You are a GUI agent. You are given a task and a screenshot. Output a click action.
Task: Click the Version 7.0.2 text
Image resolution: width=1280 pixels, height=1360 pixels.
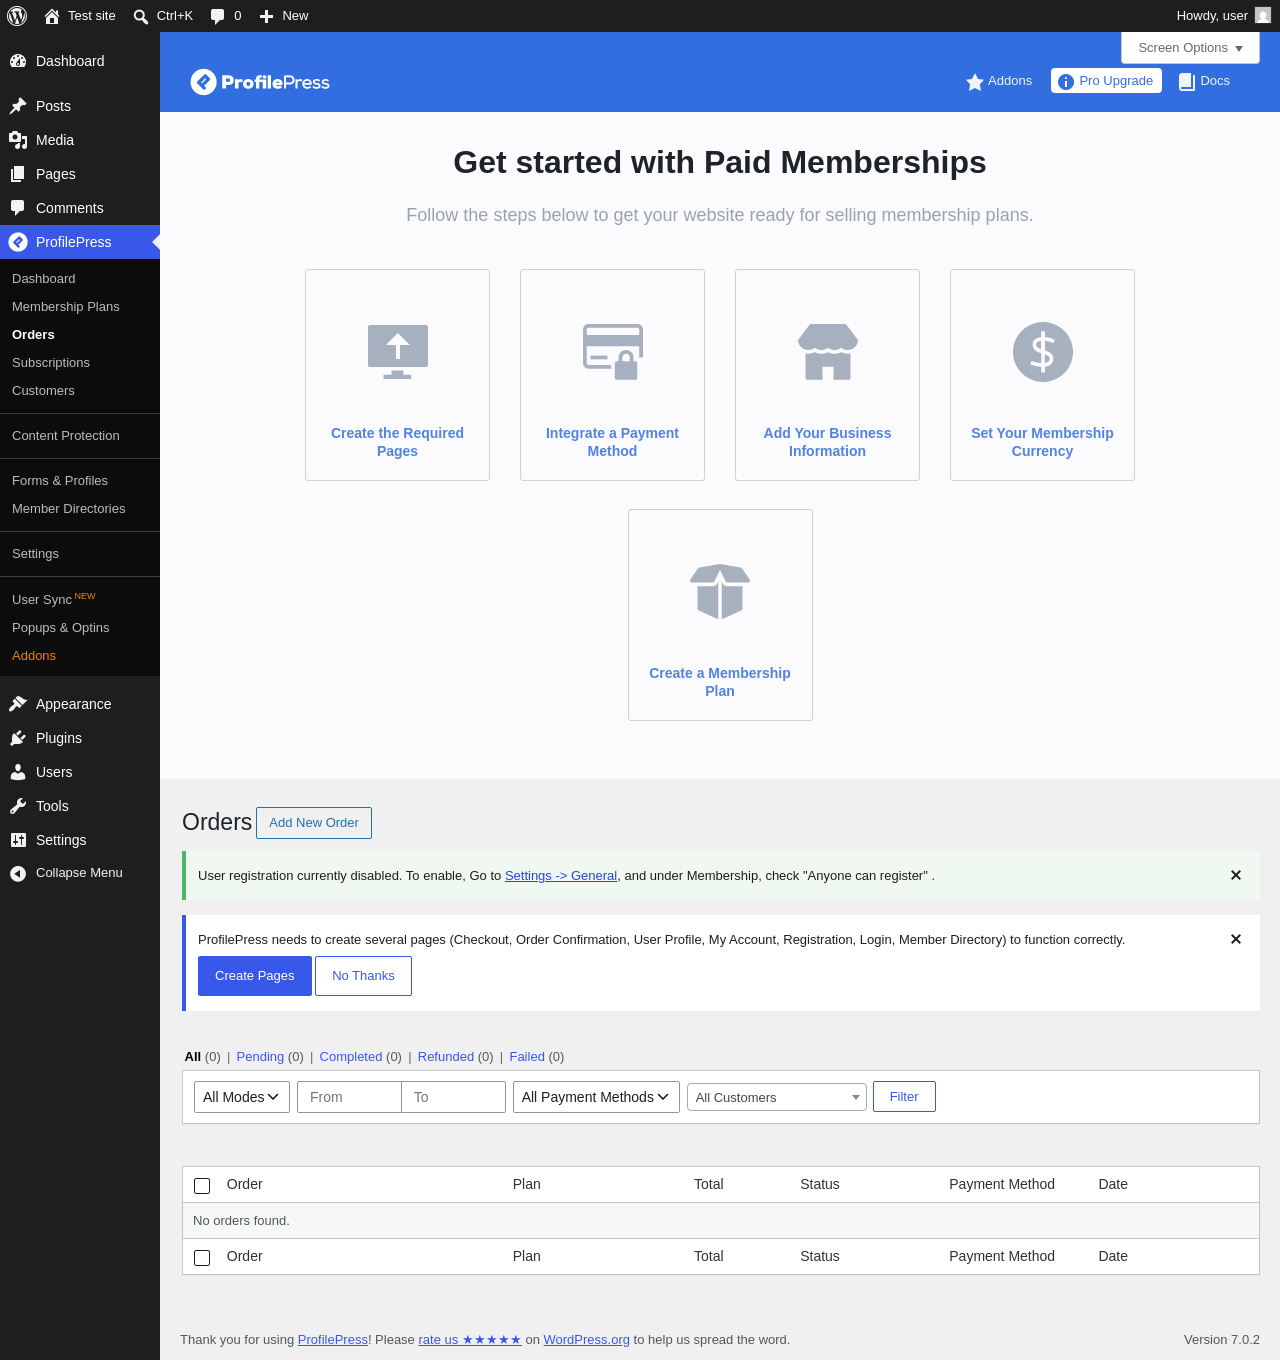point(1222,1340)
